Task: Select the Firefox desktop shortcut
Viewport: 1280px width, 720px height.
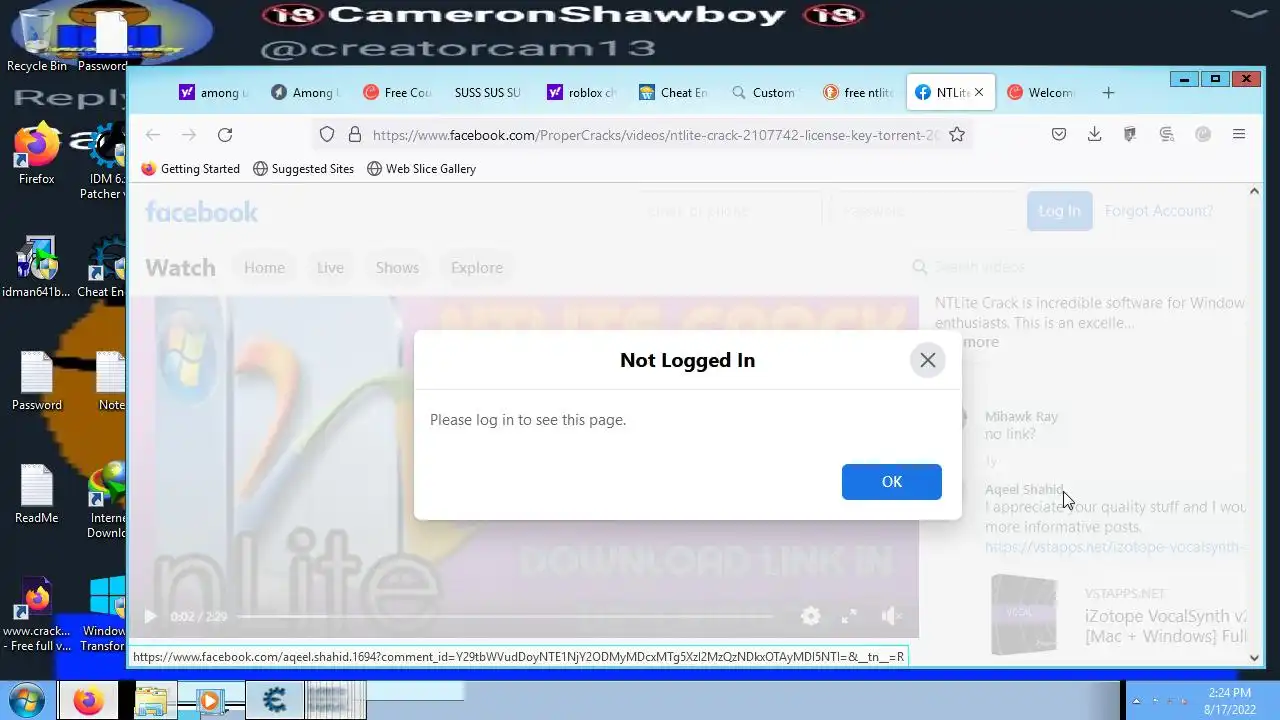Action: 37,153
